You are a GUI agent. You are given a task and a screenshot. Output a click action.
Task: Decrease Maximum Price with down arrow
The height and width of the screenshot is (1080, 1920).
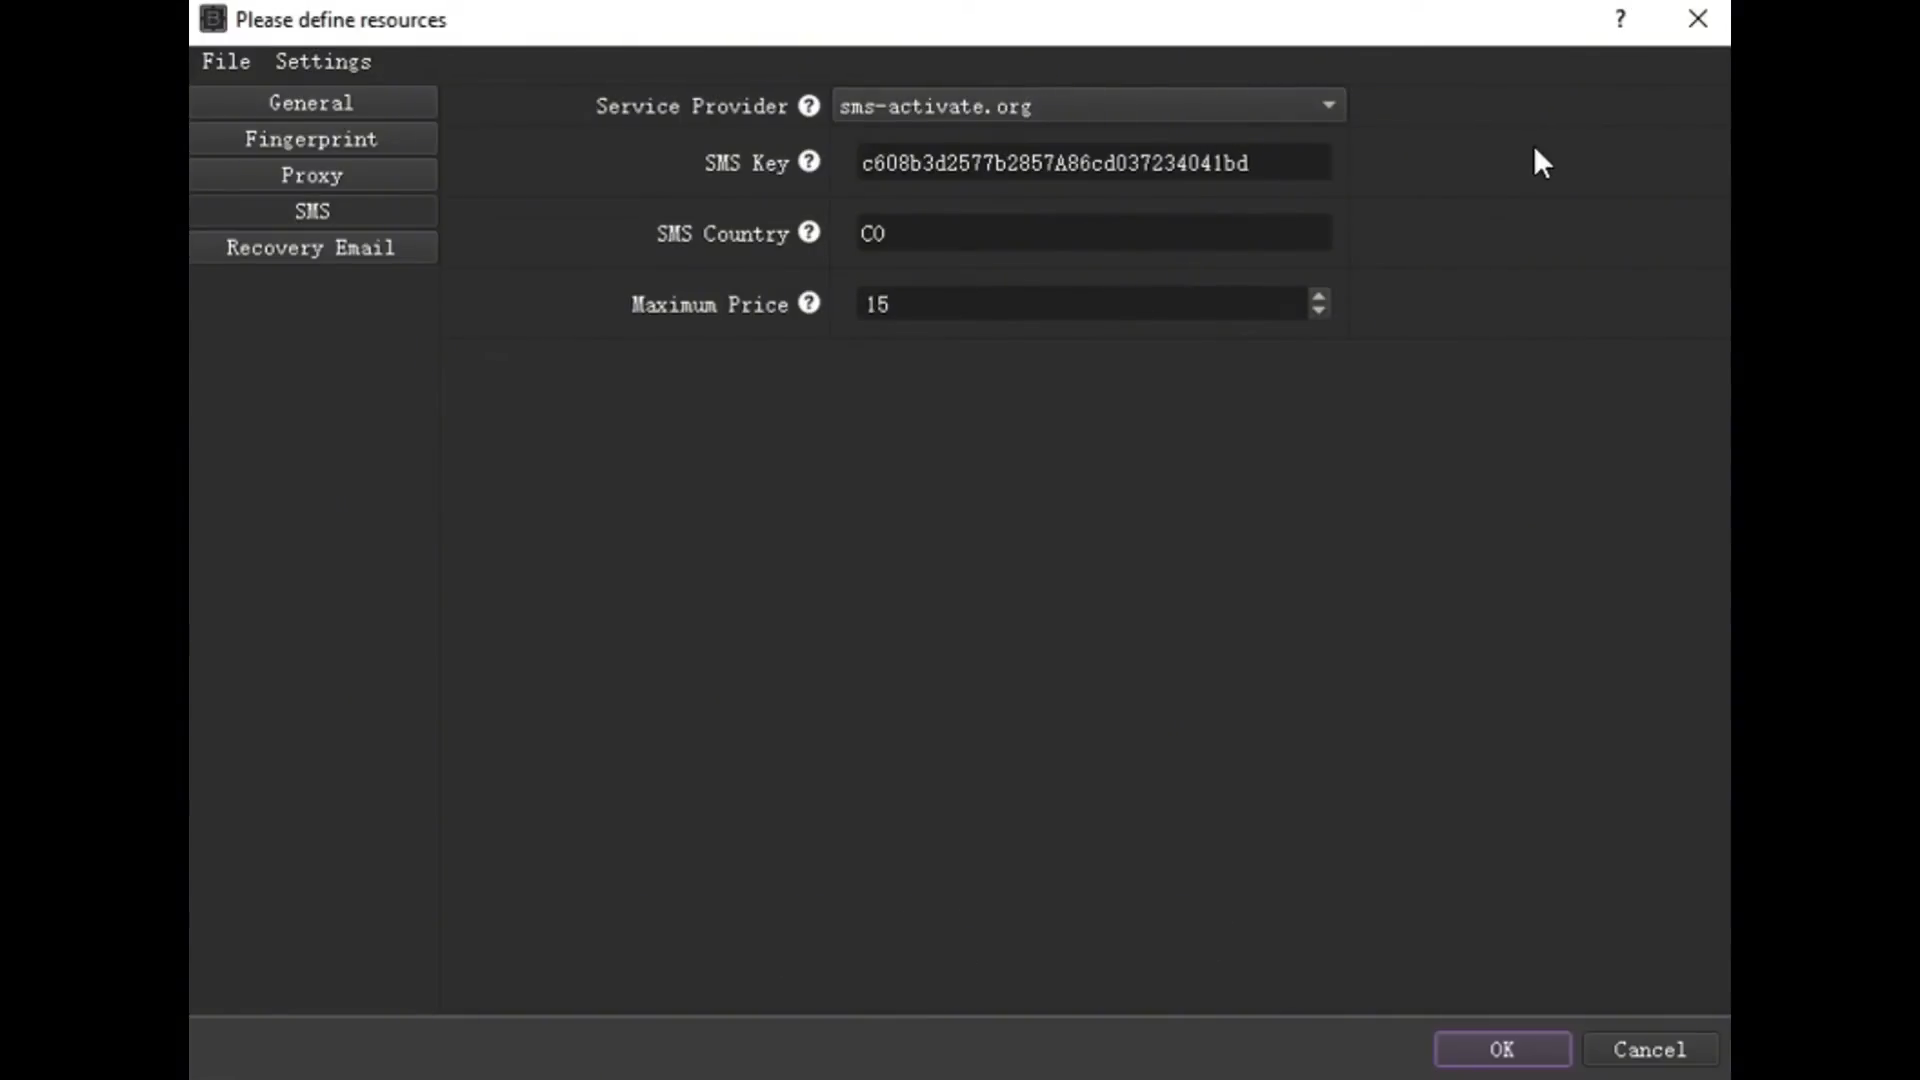1318,310
